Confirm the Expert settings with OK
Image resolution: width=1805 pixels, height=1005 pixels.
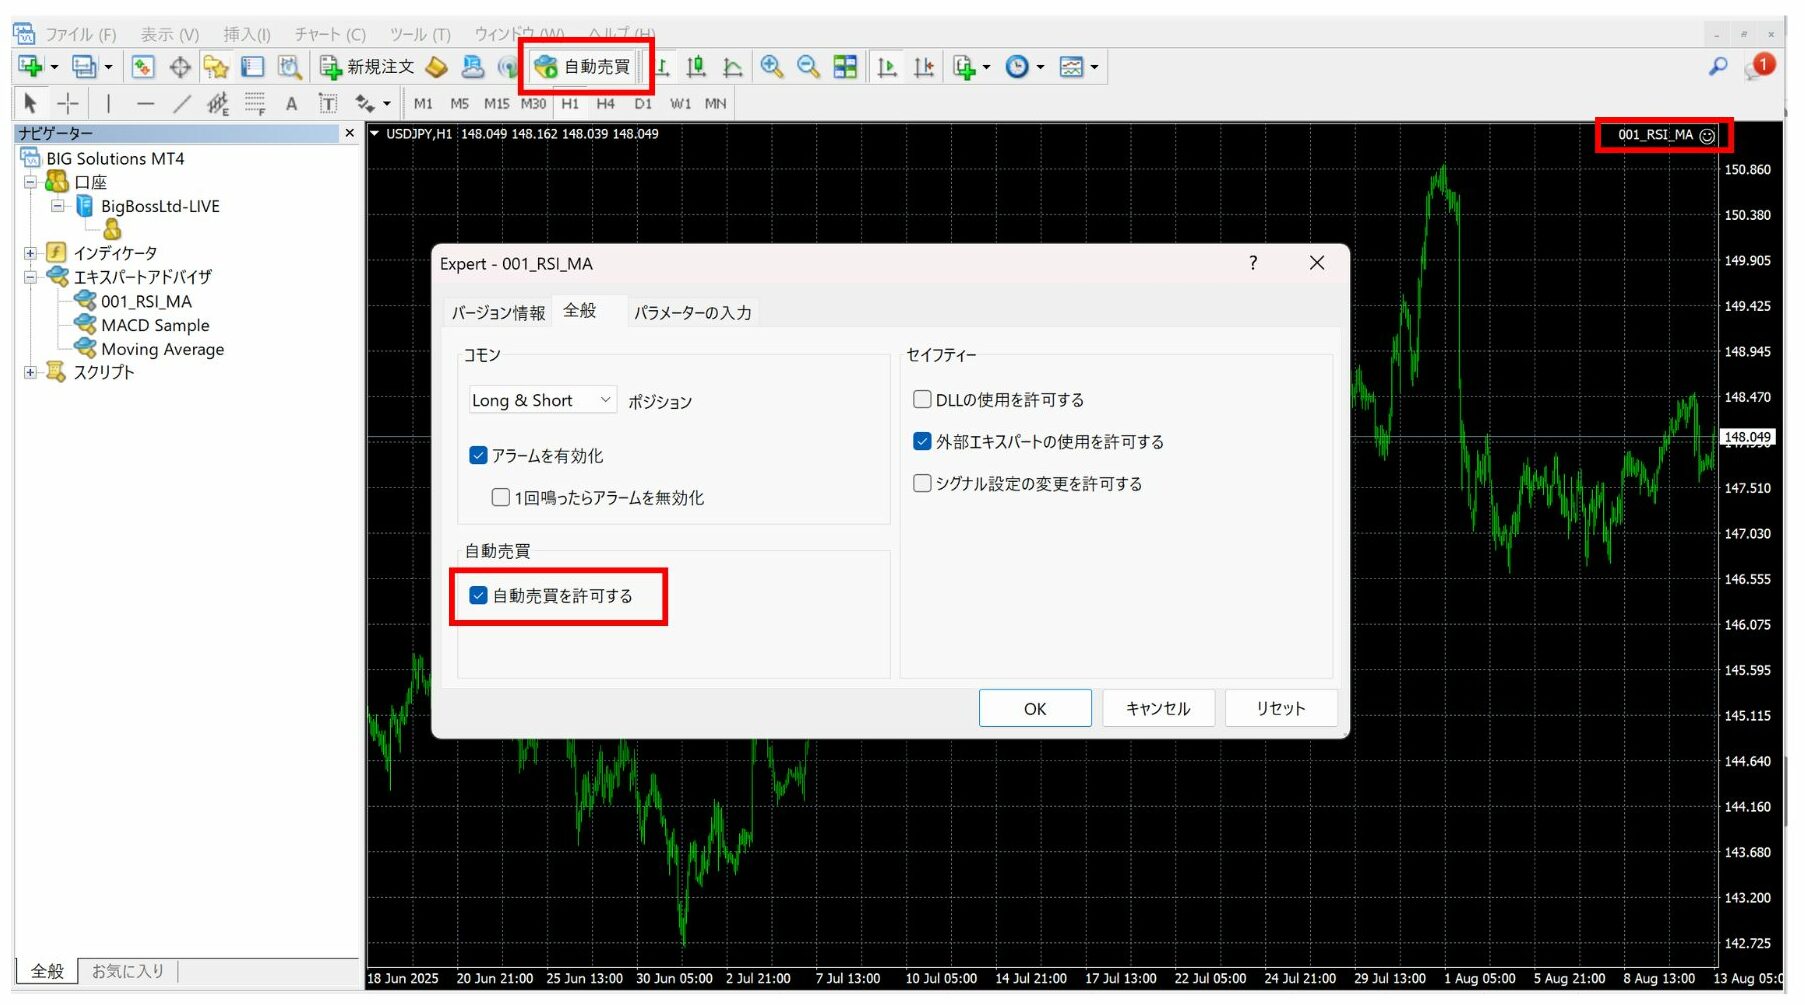click(x=1035, y=708)
